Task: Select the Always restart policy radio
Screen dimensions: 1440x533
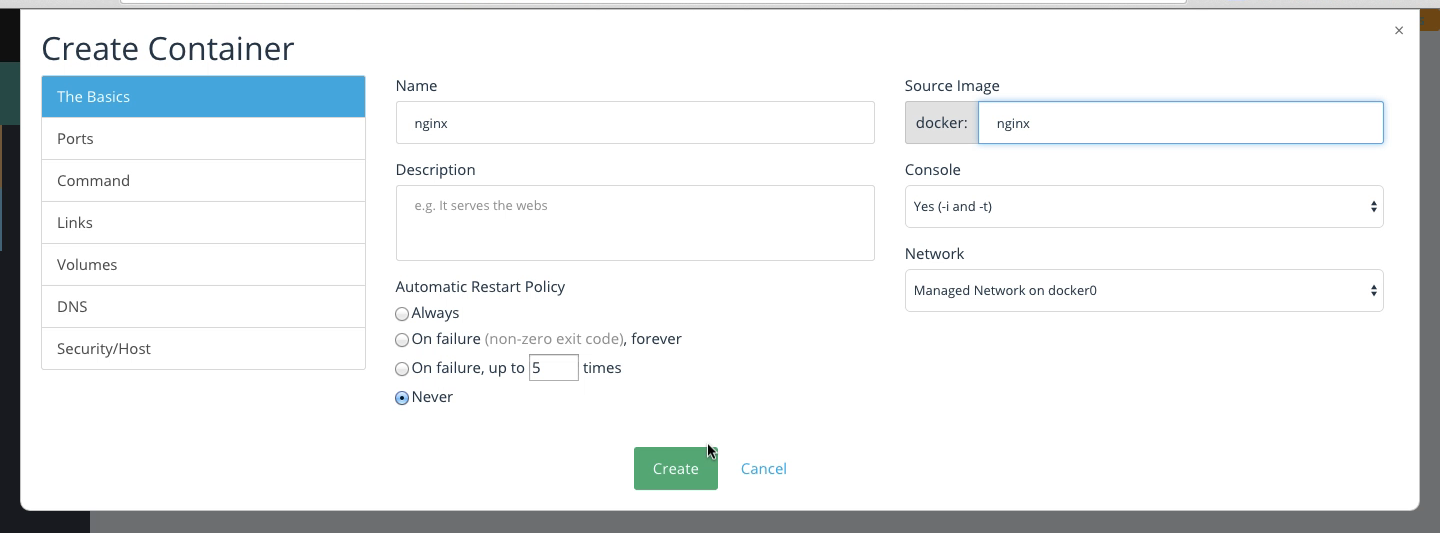Action: click(x=402, y=314)
